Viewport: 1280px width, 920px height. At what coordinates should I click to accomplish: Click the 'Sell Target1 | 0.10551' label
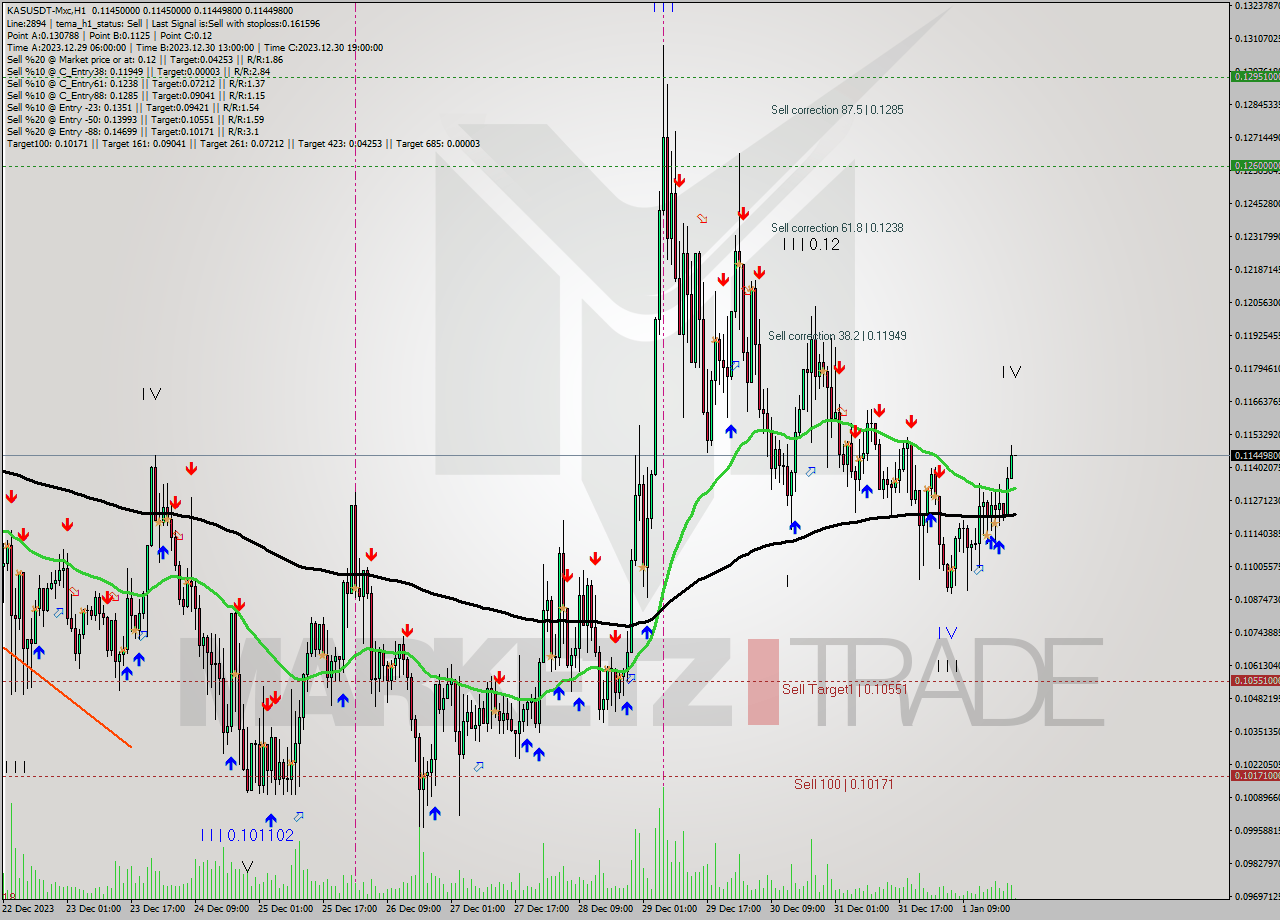coord(844,689)
